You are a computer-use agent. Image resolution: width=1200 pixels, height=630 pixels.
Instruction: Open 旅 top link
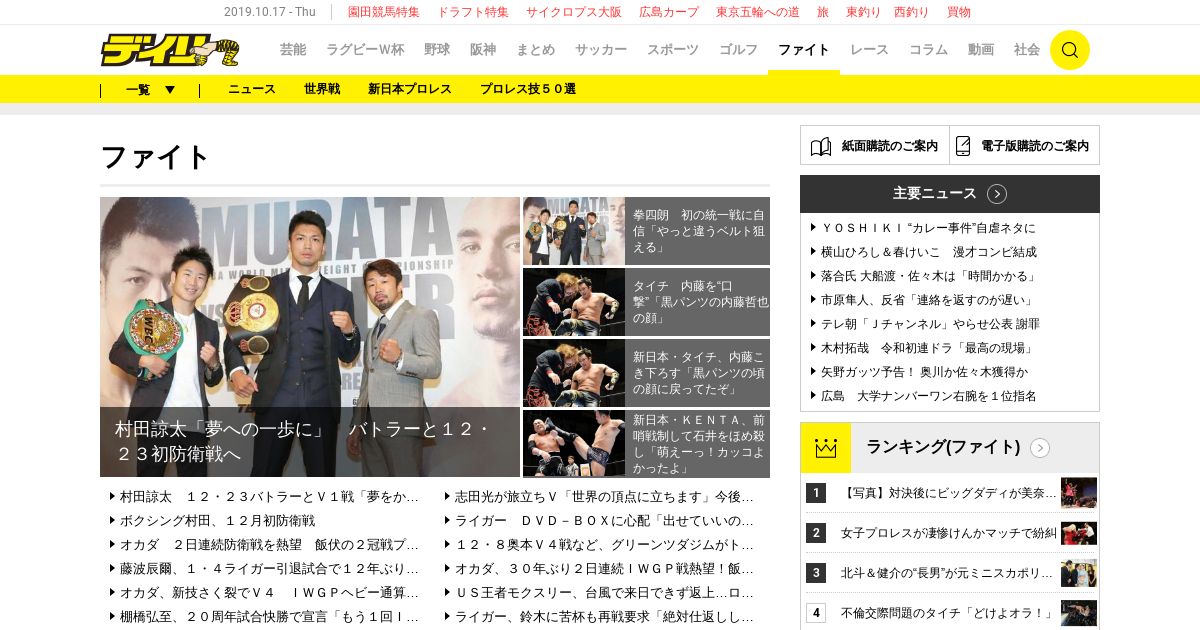tap(823, 12)
